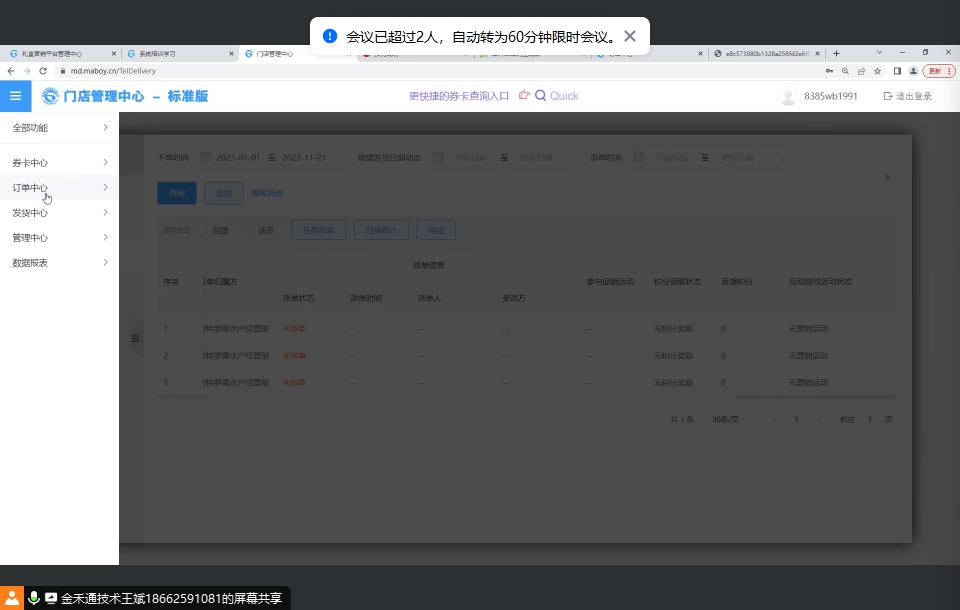The height and width of the screenshot is (610, 960).
Task: Click 退出登录 logout link
Action: [907, 96]
